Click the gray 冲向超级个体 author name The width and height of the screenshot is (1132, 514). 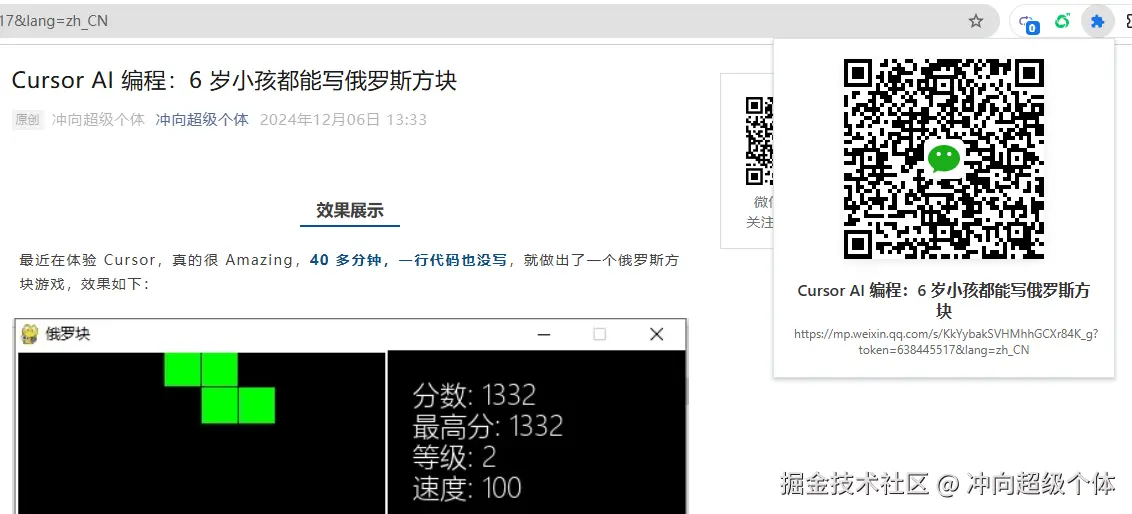(98, 119)
